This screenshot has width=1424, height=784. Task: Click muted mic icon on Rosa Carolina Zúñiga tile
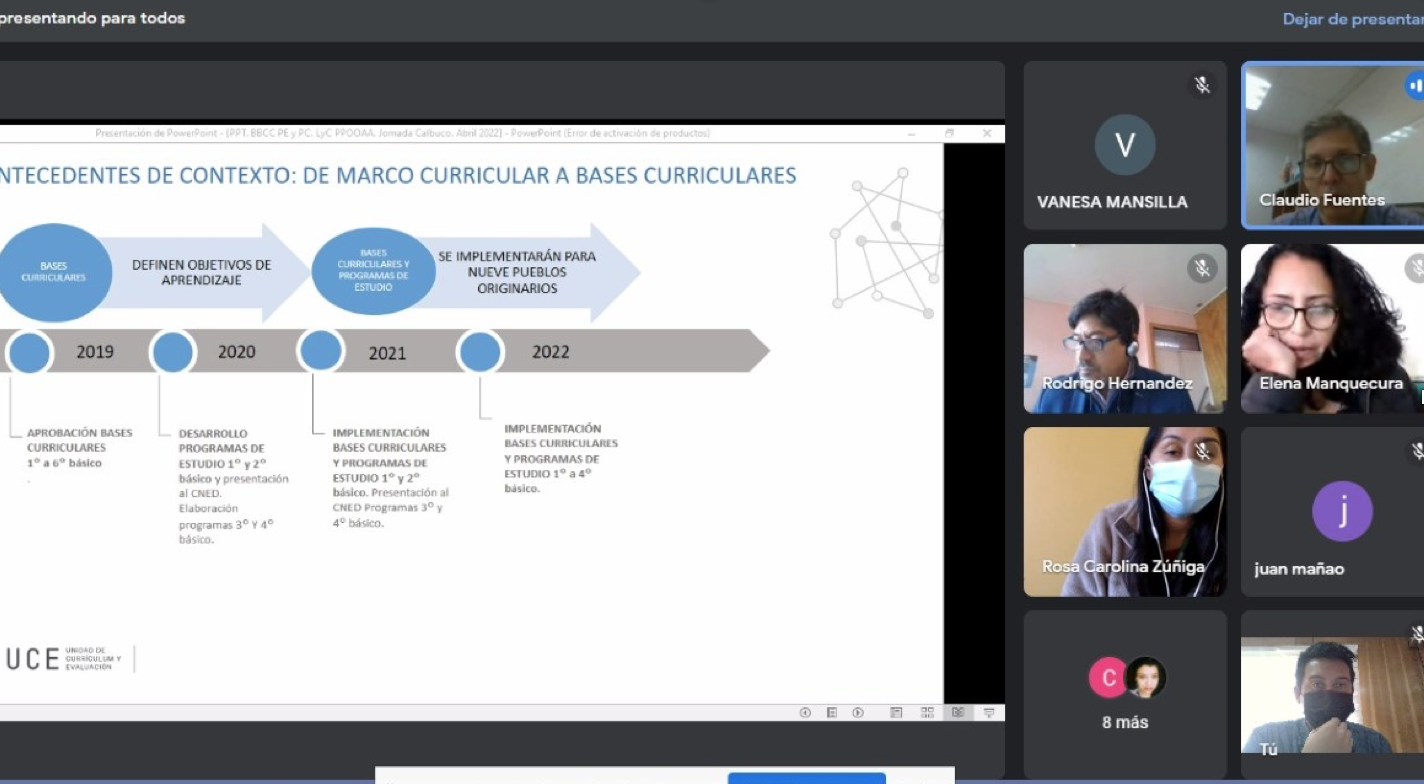click(x=1202, y=452)
